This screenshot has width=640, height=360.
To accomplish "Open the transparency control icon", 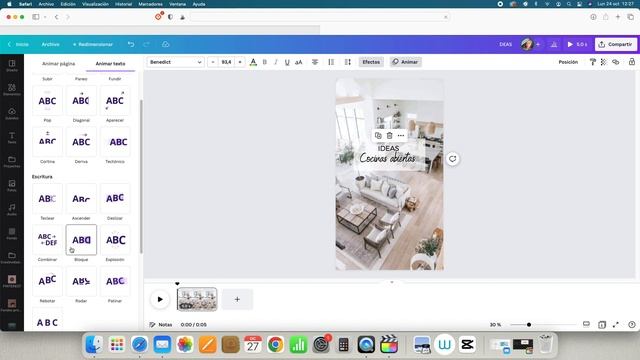I will point(604,62).
